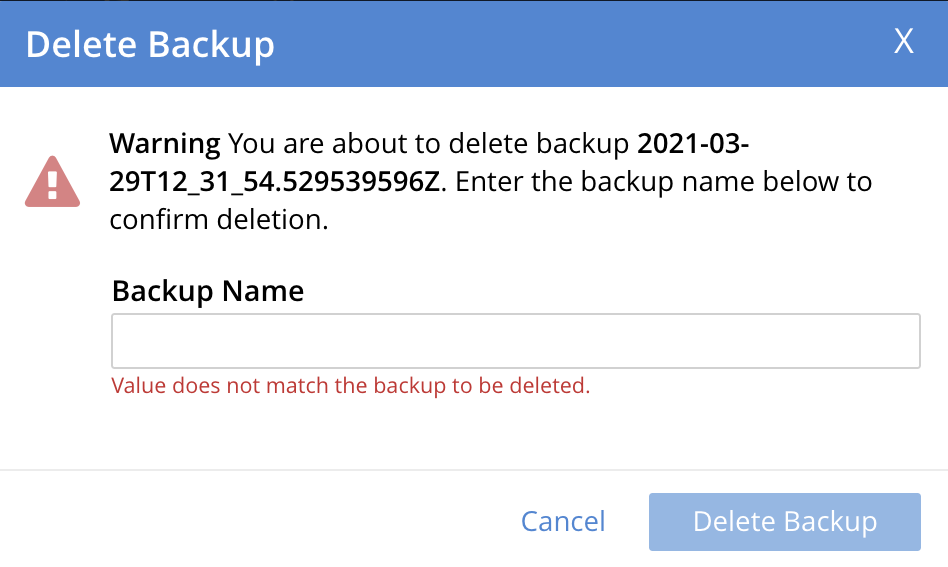Click the Backup Name field label
Image resolution: width=948 pixels, height=567 pixels.
pos(208,291)
